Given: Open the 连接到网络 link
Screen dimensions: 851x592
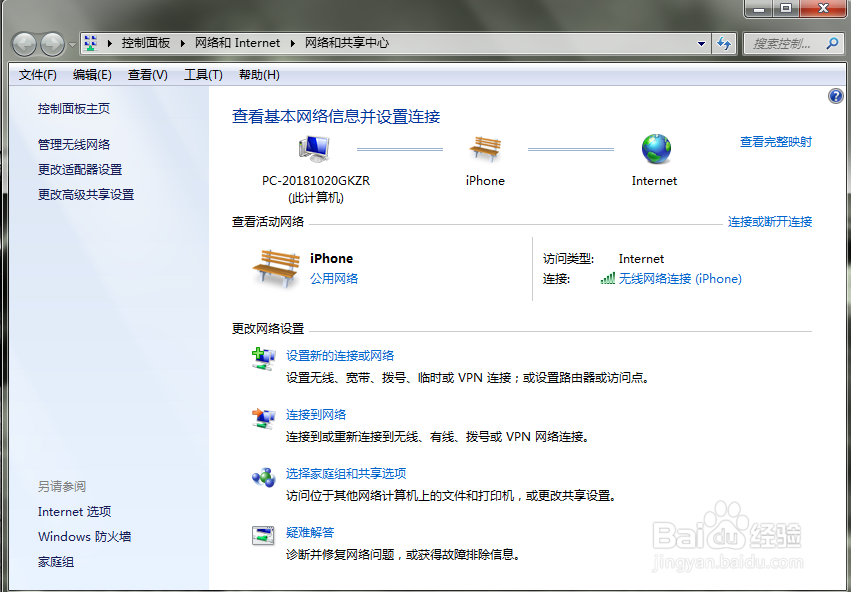Looking at the screenshot, I should 316,415.
